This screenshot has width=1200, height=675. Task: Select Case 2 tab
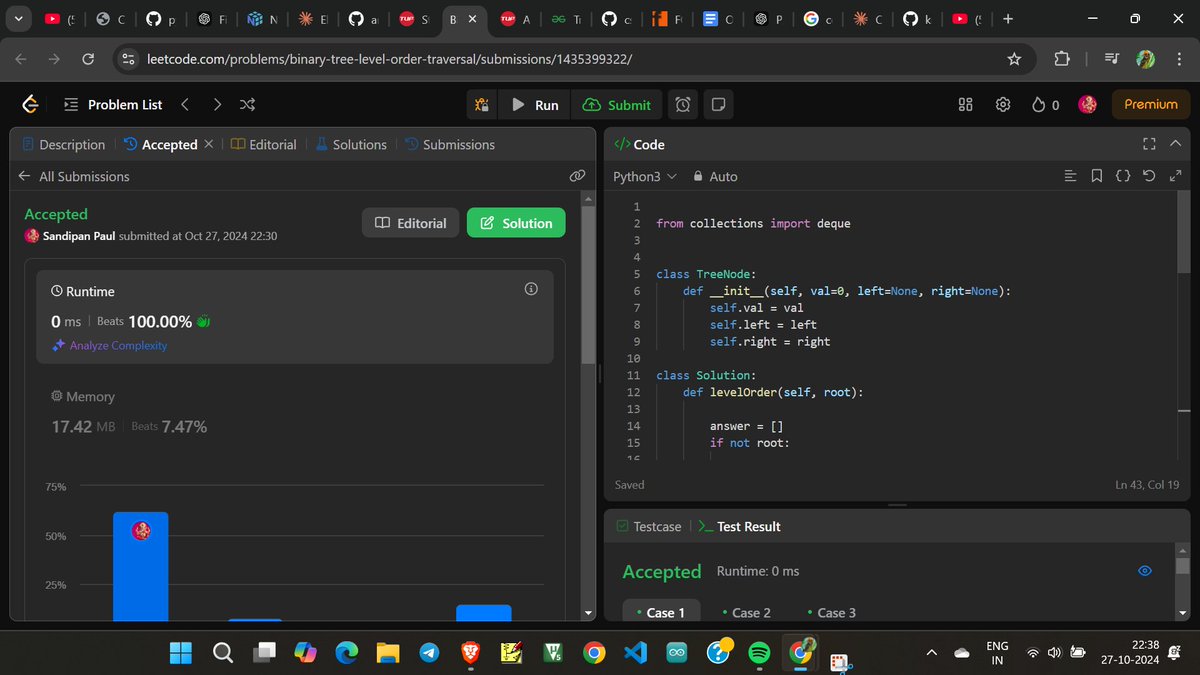[746, 612]
